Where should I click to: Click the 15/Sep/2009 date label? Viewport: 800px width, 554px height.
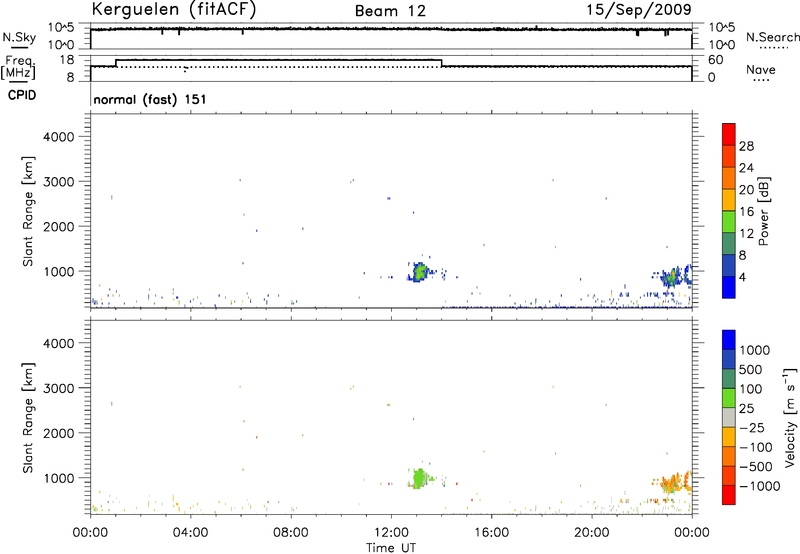pos(639,10)
